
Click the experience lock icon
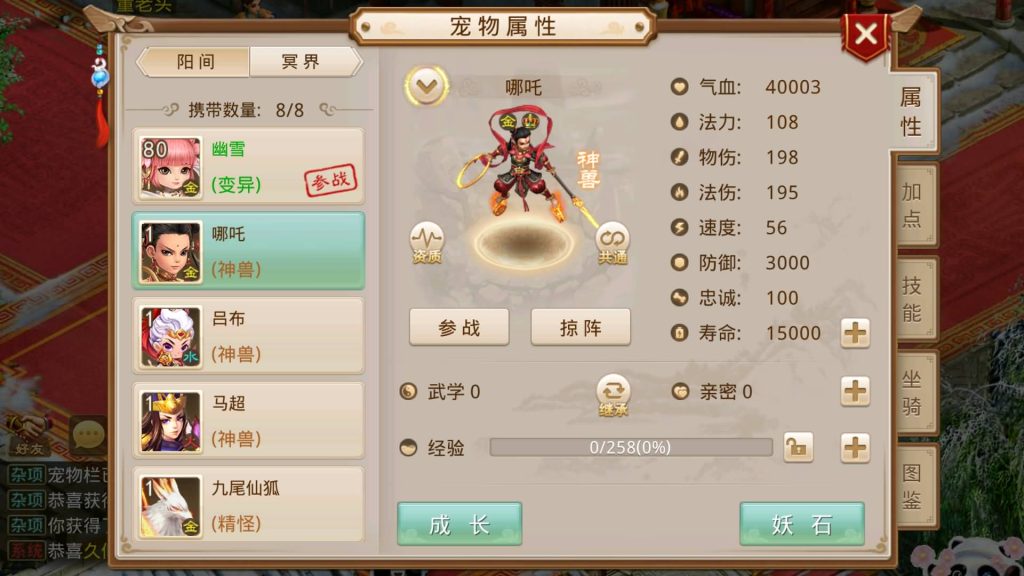(x=798, y=447)
